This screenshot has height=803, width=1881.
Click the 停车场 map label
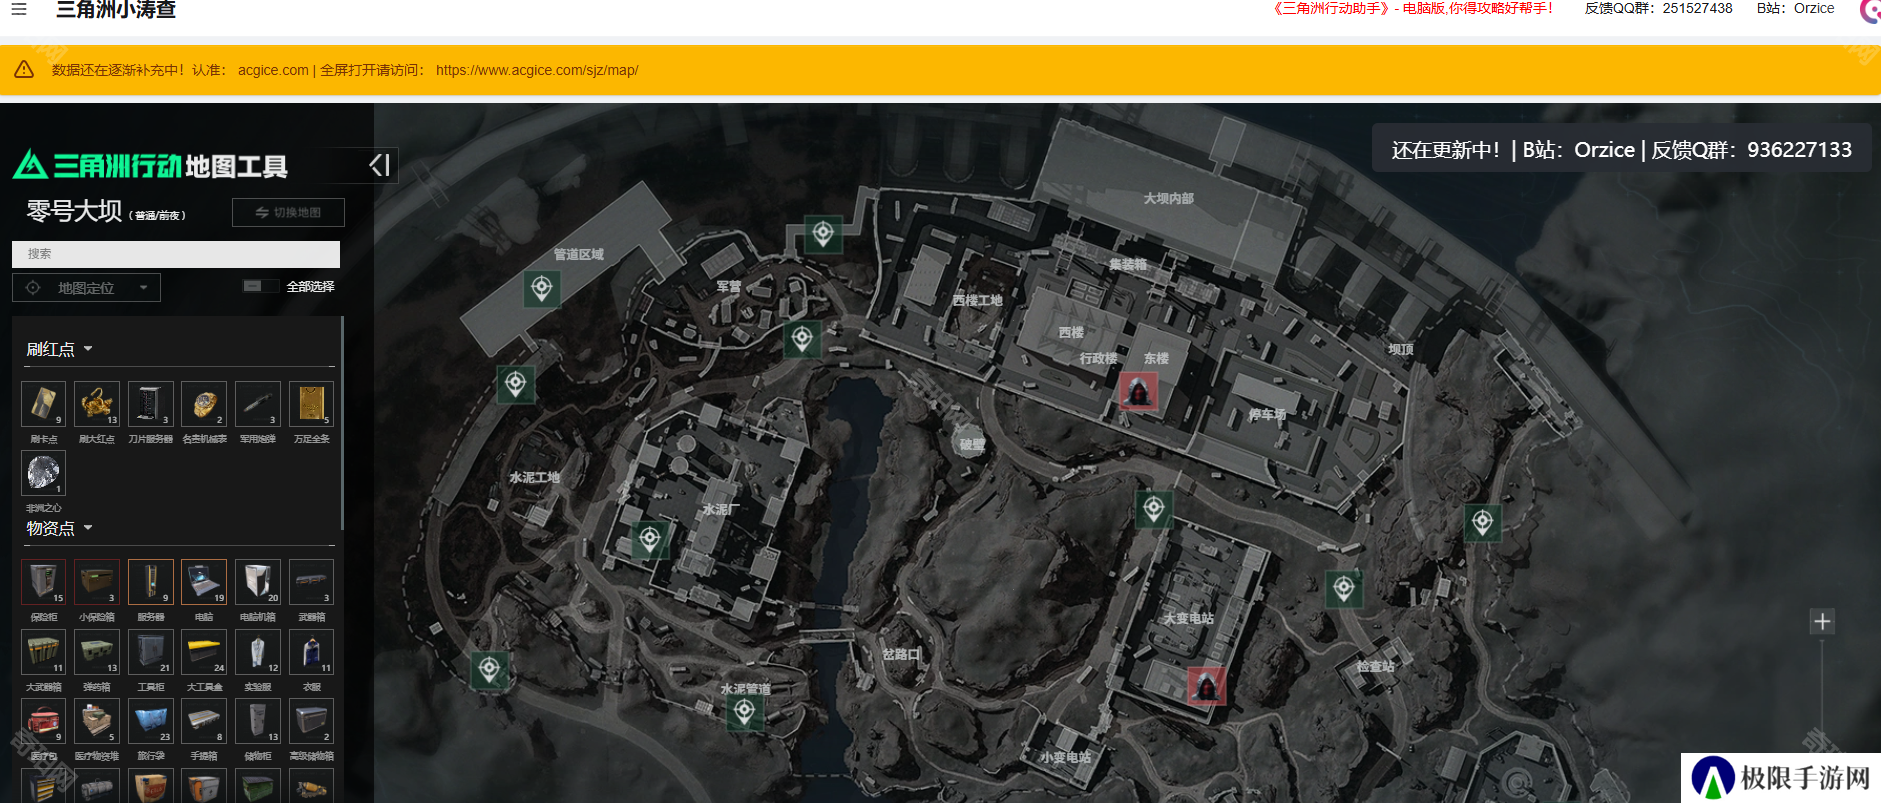[x=1267, y=414]
